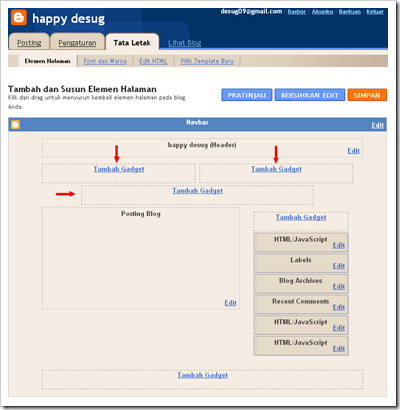Click the Tambah dan Susun Elemen Halaman heading
Image resolution: width=400 pixels, height=410 pixels.
82,89
